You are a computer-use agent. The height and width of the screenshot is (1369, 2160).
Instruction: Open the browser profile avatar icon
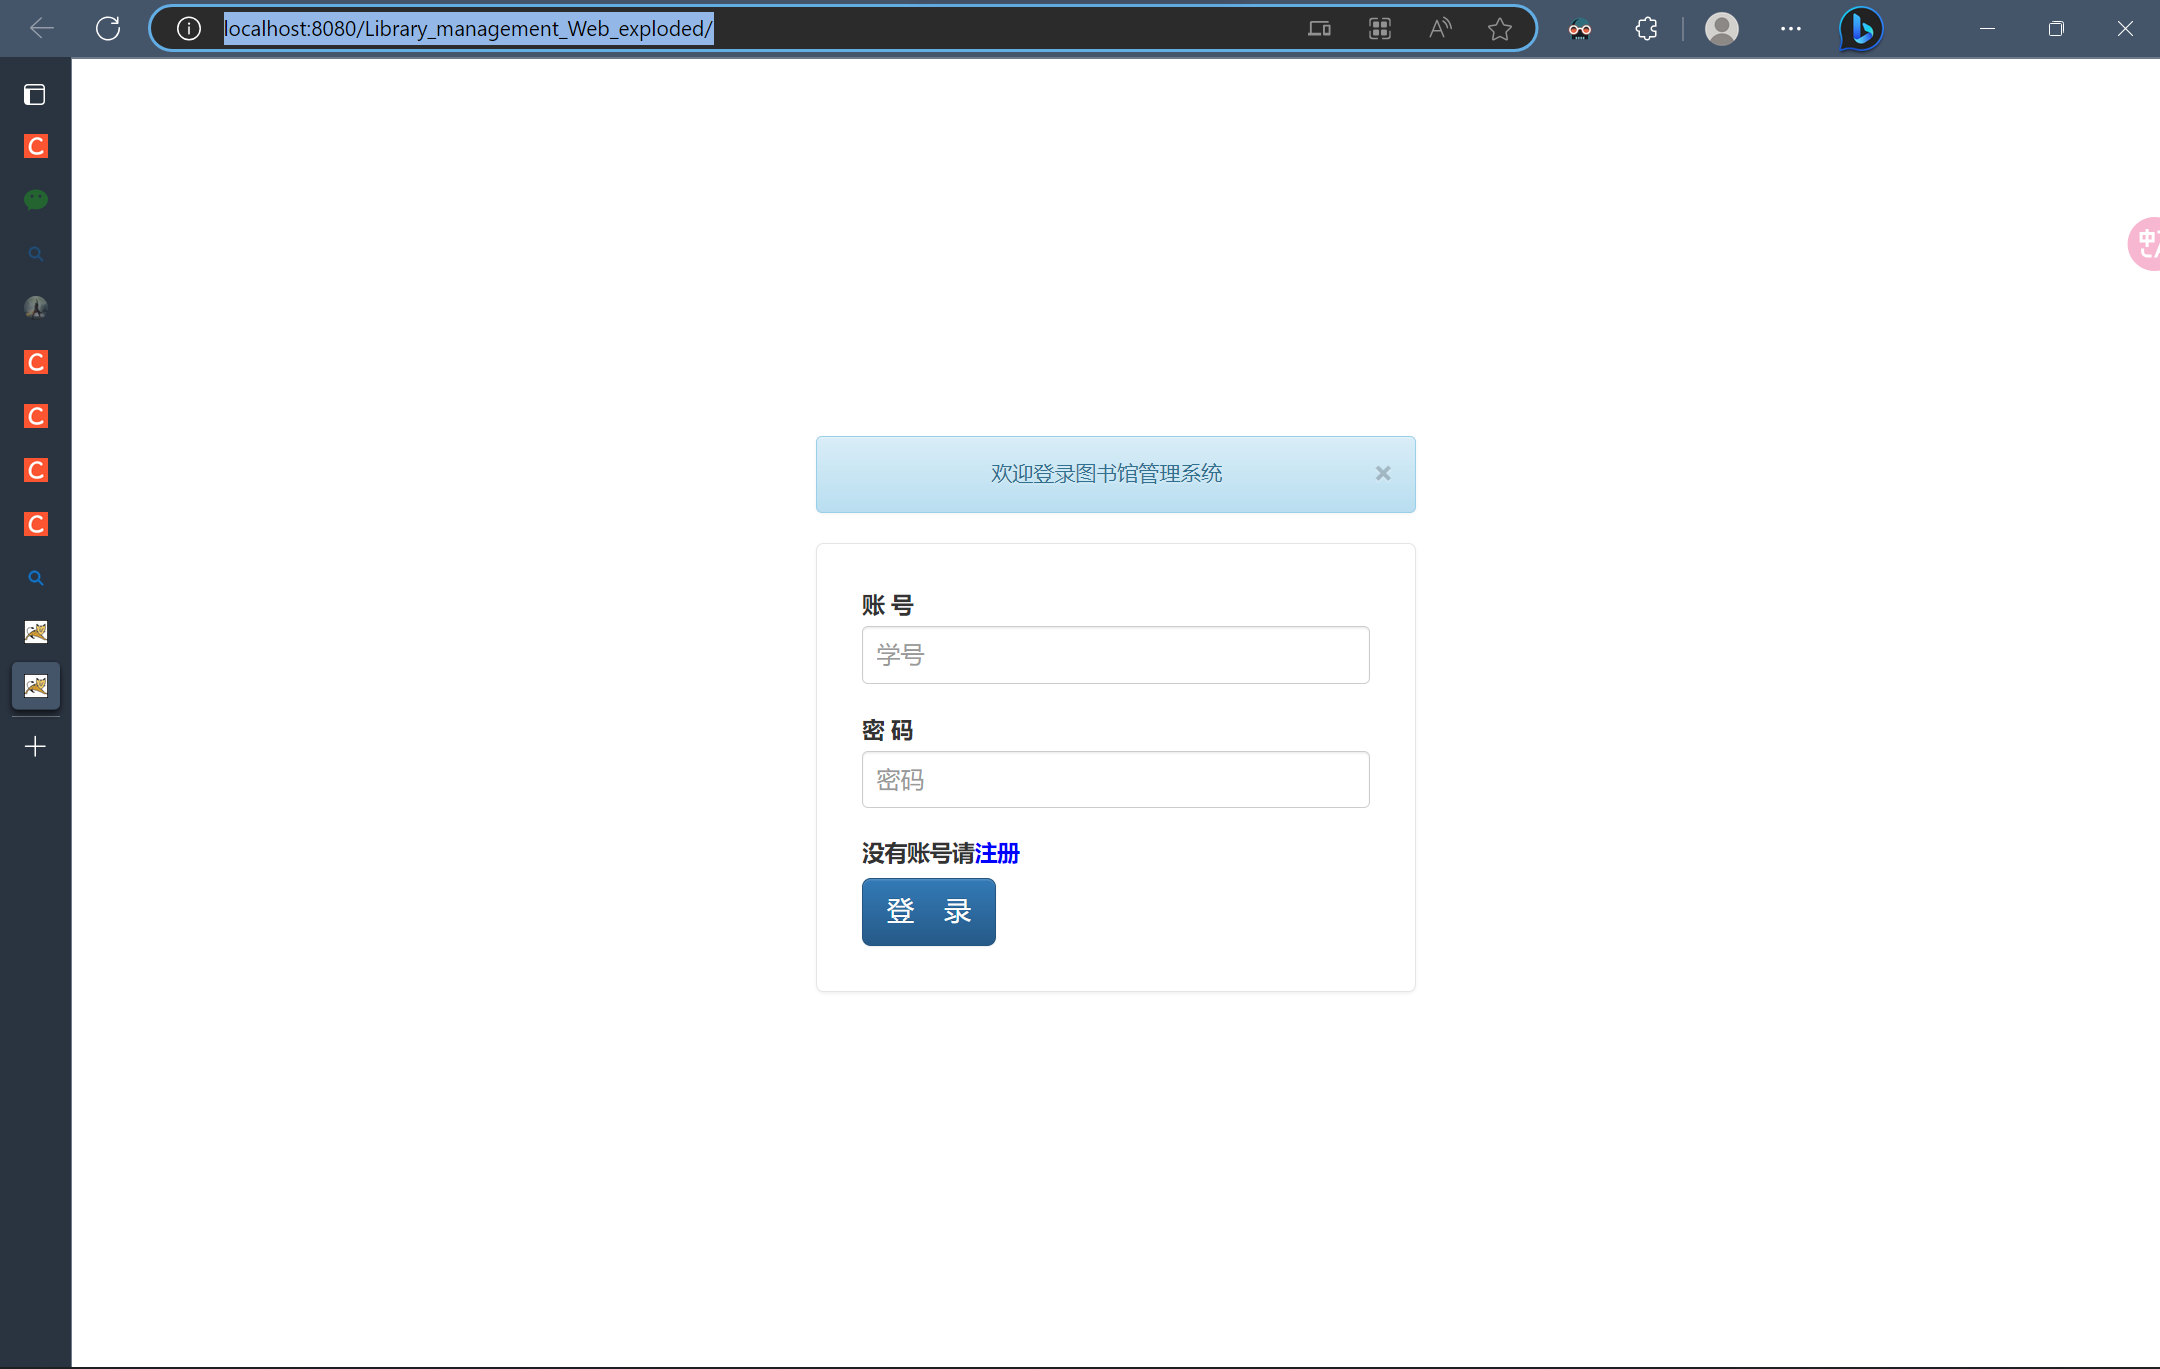(x=1721, y=28)
